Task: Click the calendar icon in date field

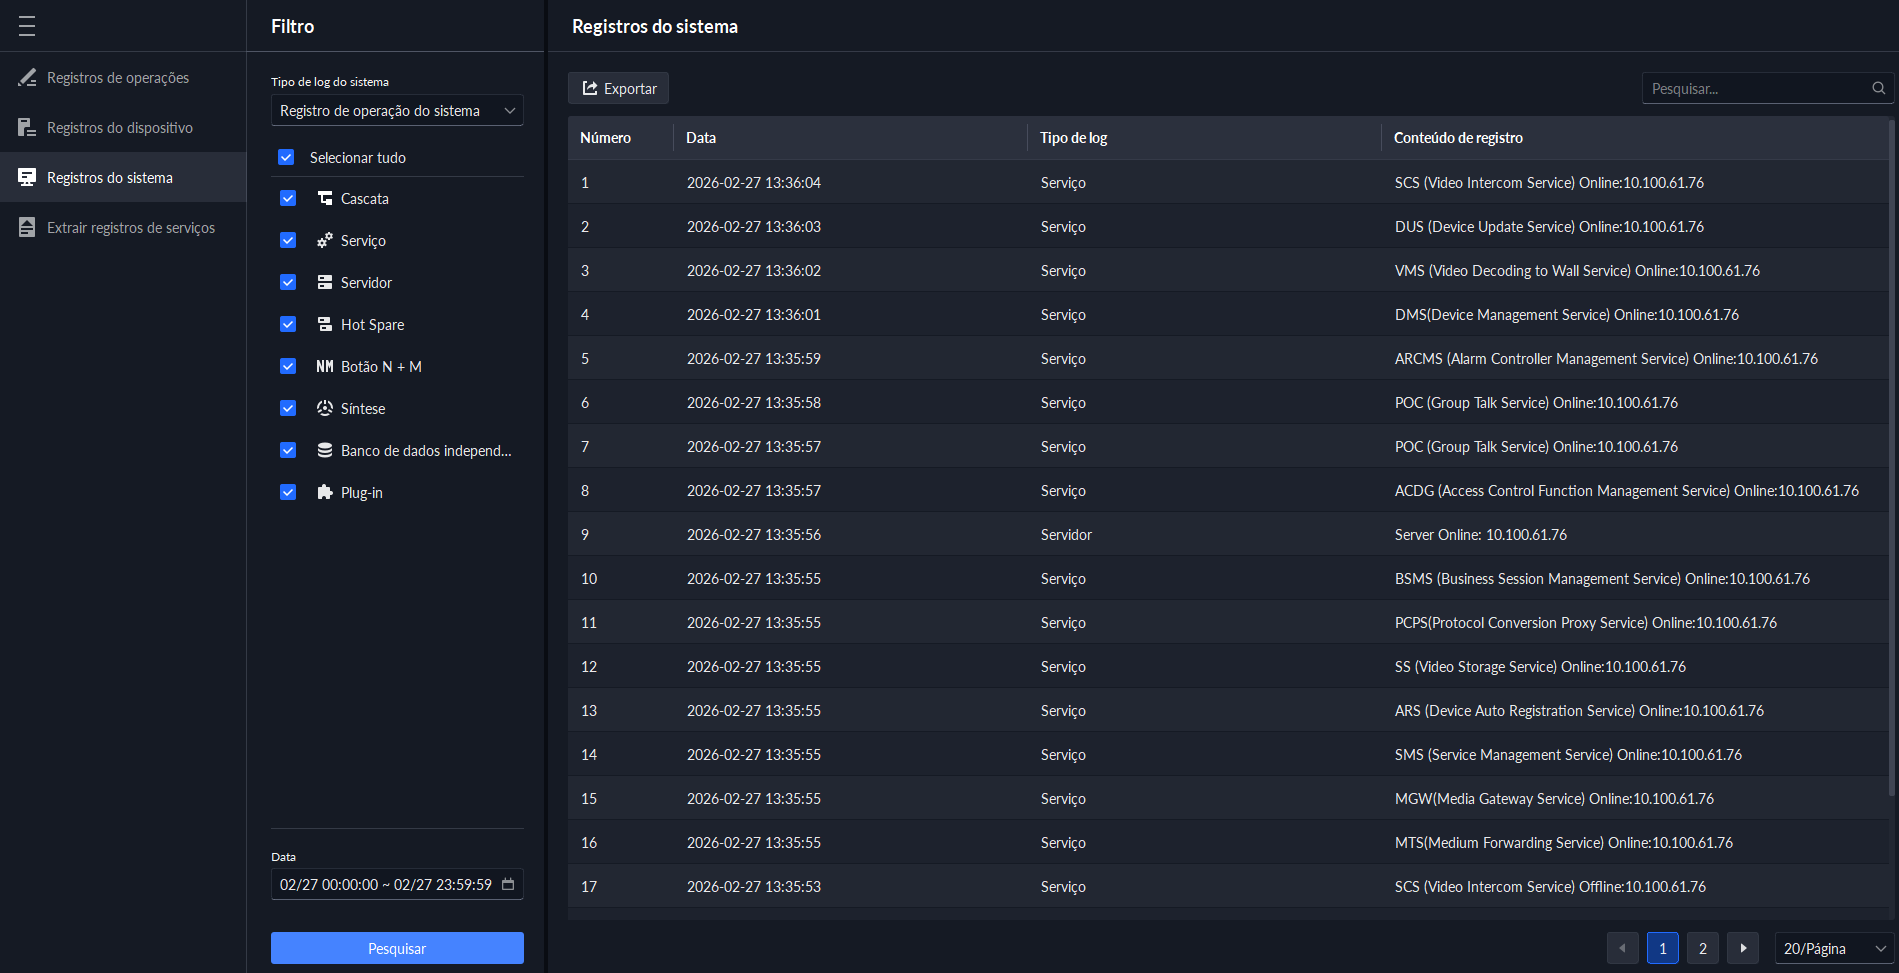Action: coord(508,884)
